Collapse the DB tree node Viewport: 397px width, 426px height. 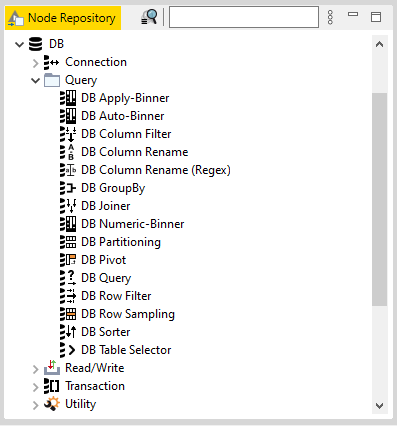click(20, 44)
